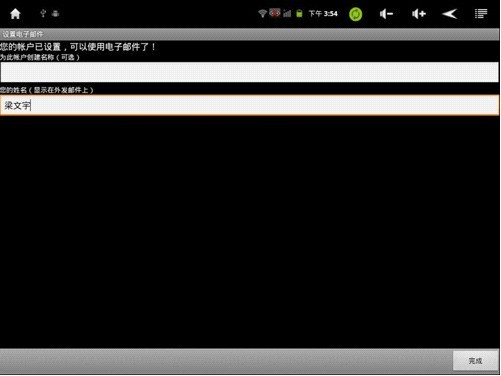Tap the USB connection notification icon

tap(43, 13)
